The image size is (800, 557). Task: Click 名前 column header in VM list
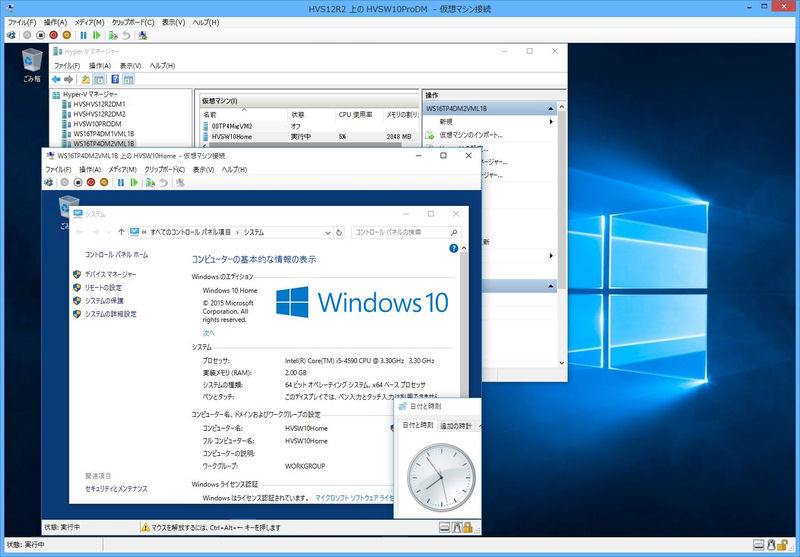tap(243, 115)
